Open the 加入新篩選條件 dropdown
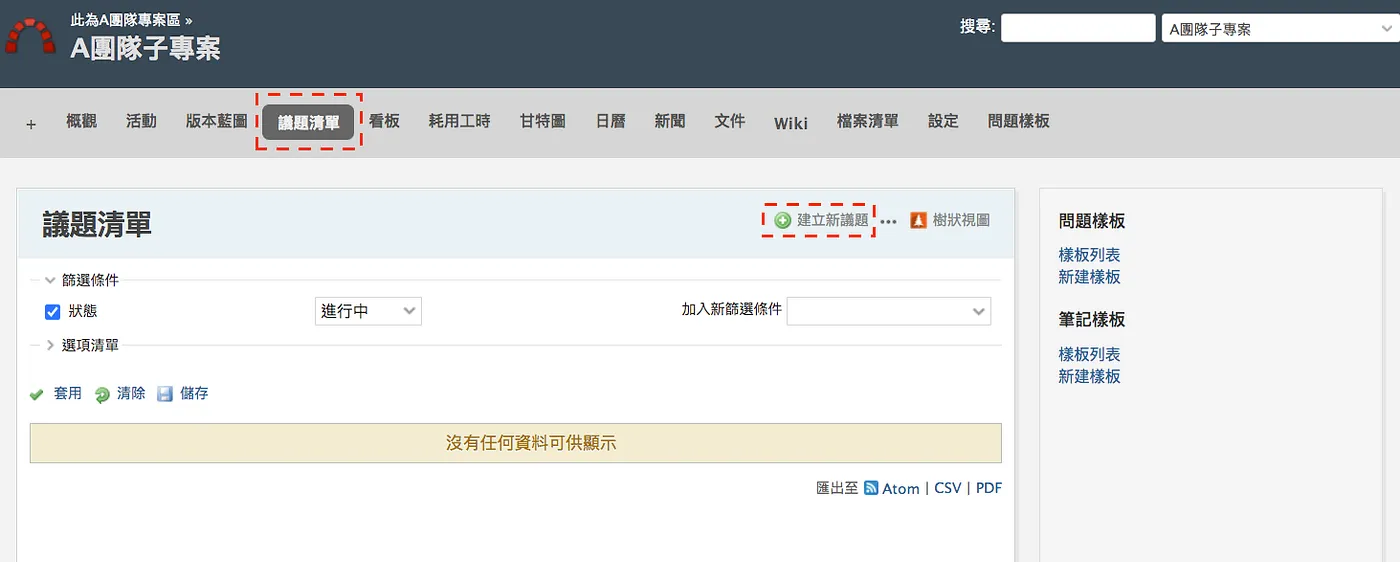 point(889,311)
